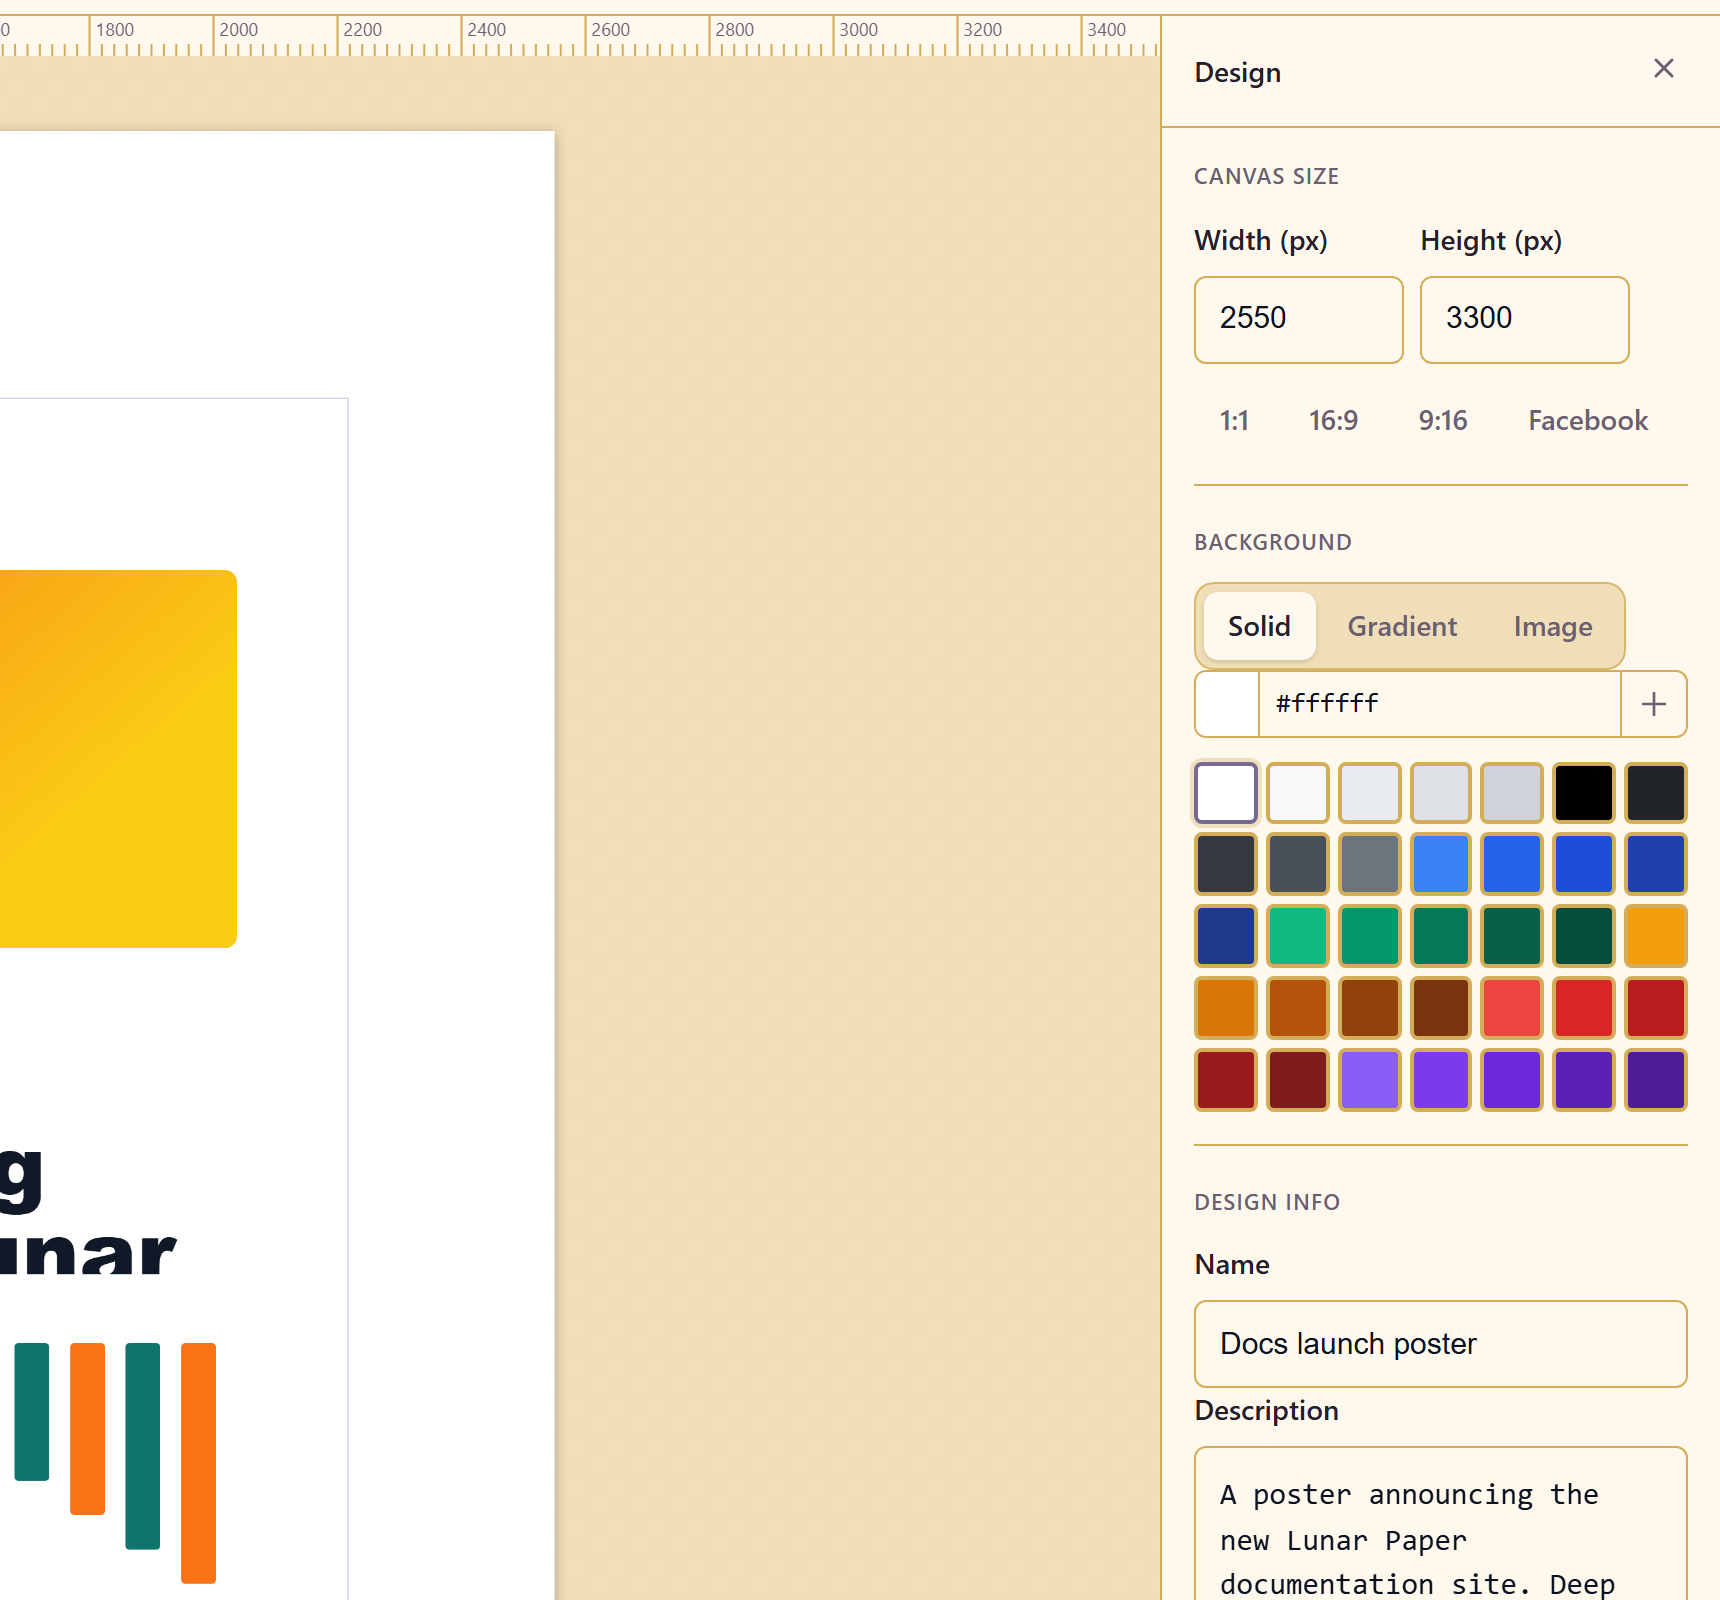Choose the coral red swatch
Screen dimensions: 1720x1600
pos(1512,1008)
